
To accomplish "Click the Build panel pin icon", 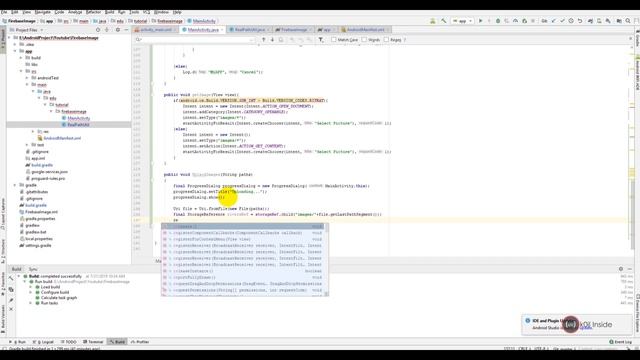I will [x=11, y=300].
